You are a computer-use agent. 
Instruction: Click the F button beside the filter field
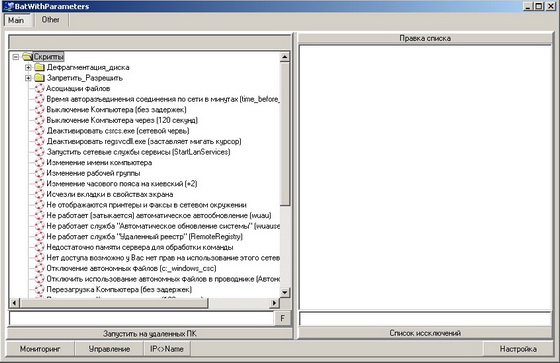(x=282, y=318)
